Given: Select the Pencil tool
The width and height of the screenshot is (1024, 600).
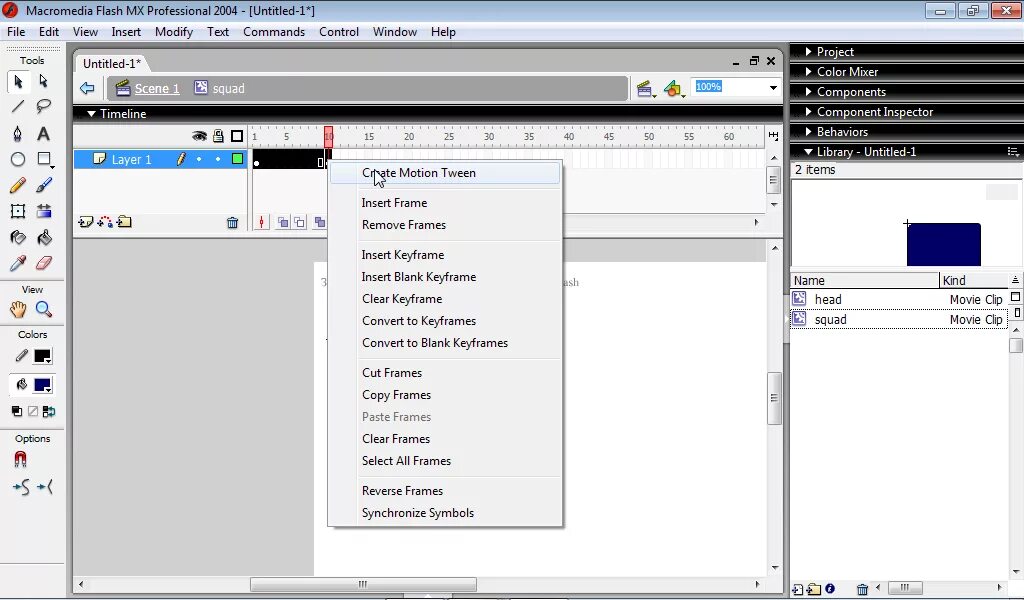Looking at the screenshot, I should pyautogui.click(x=18, y=185).
